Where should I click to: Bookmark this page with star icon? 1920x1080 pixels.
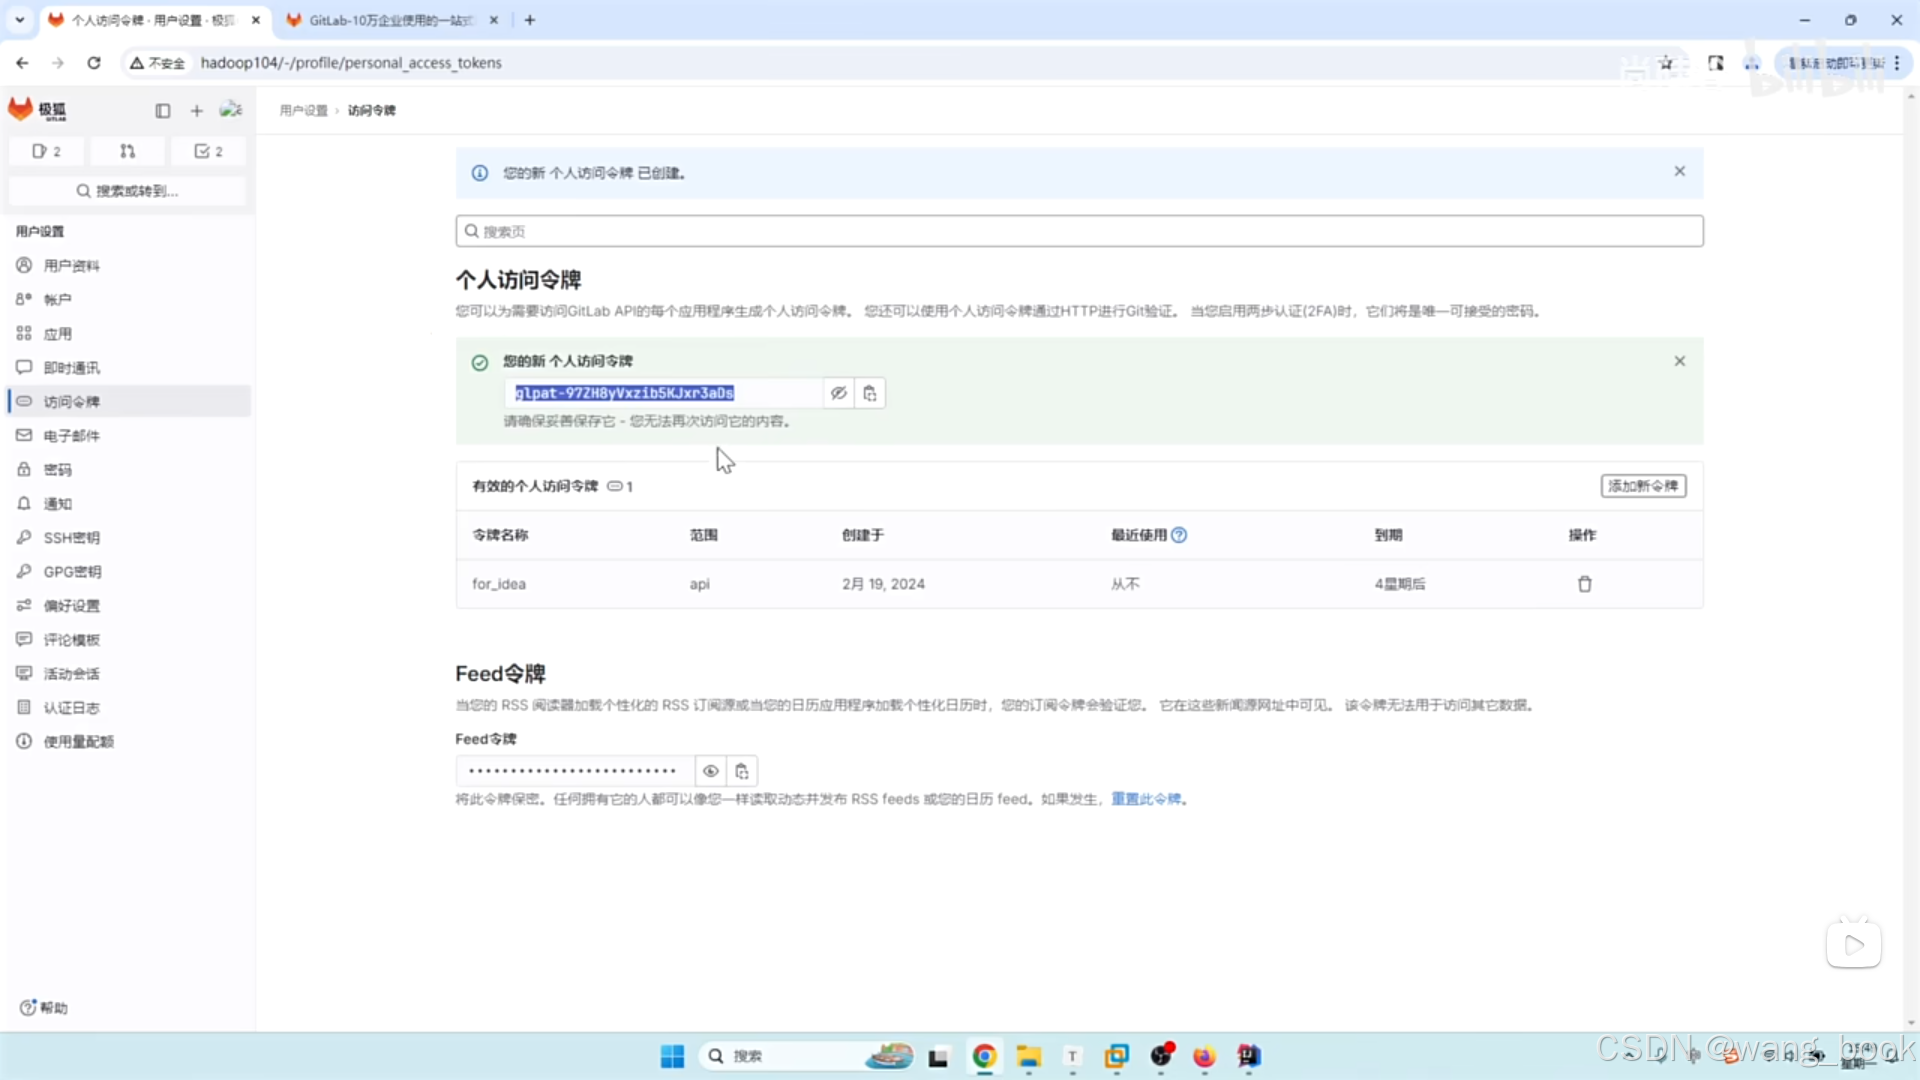(1666, 63)
